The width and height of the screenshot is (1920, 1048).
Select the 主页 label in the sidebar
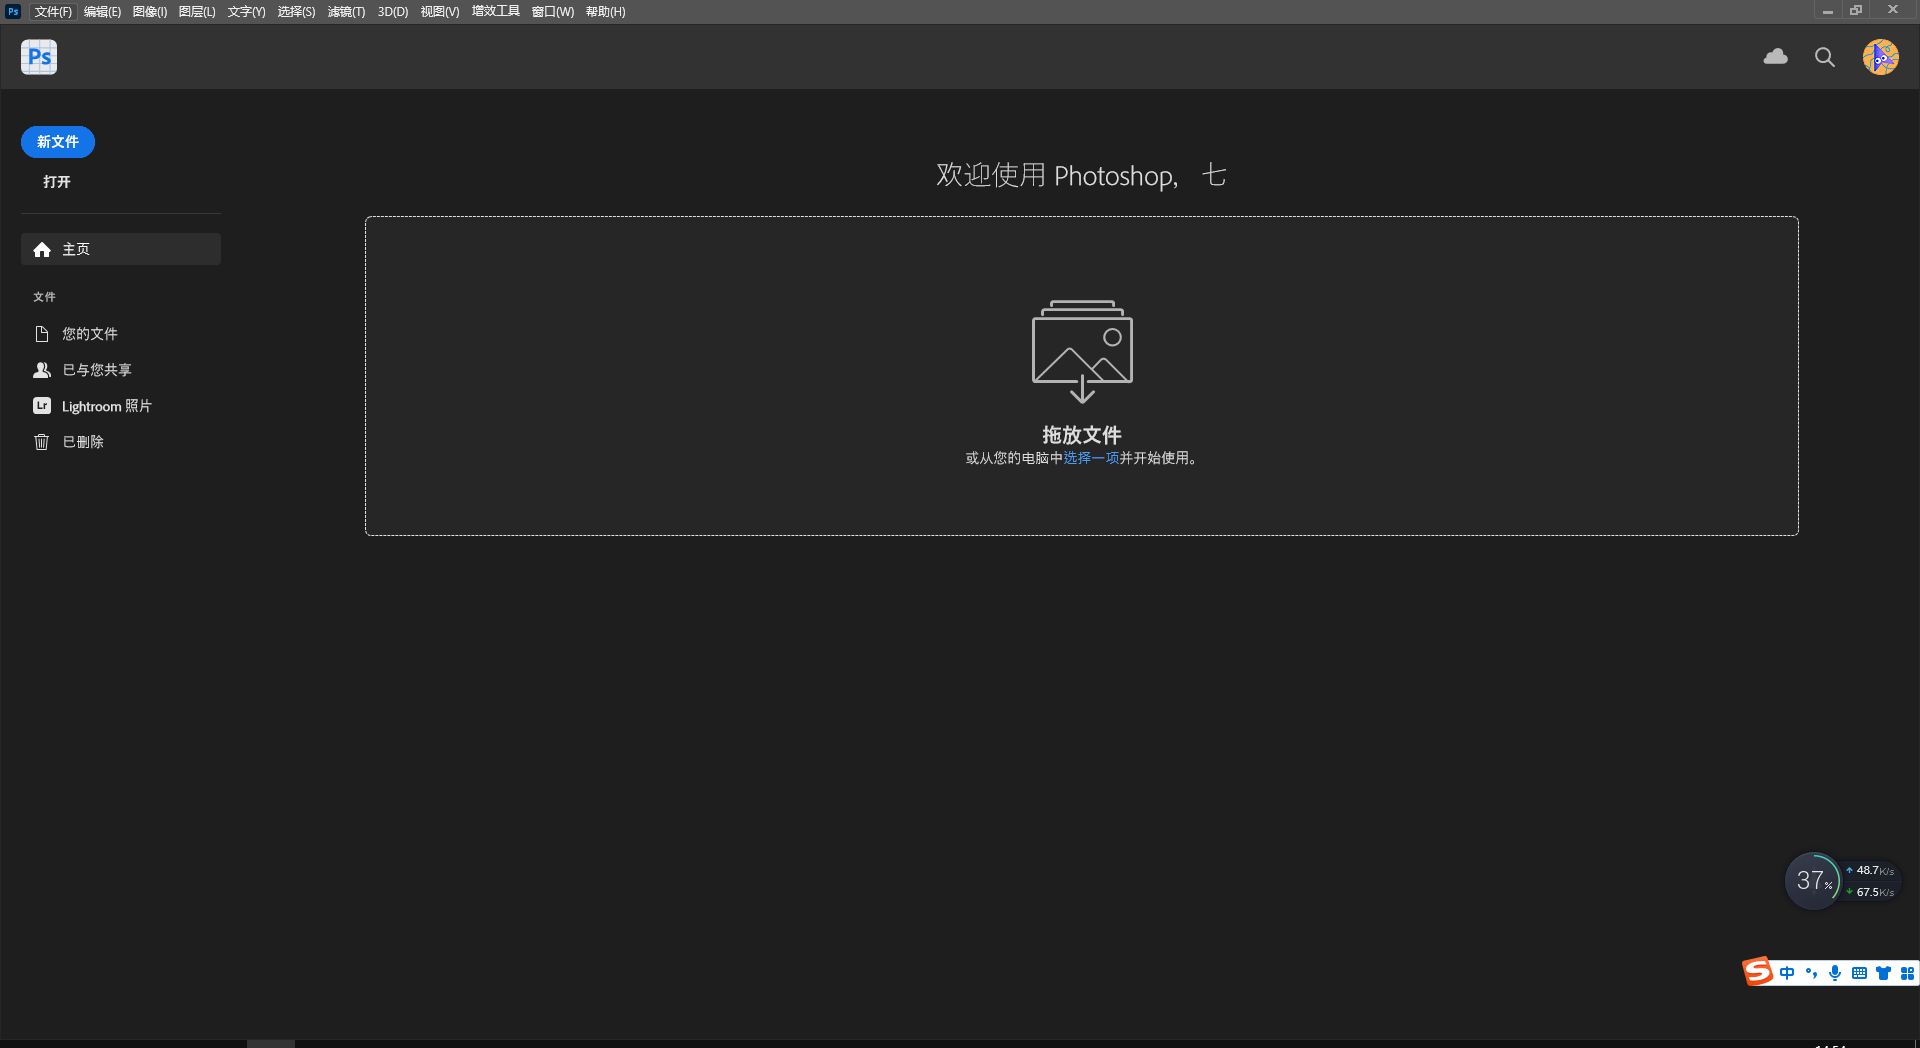pos(76,250)
